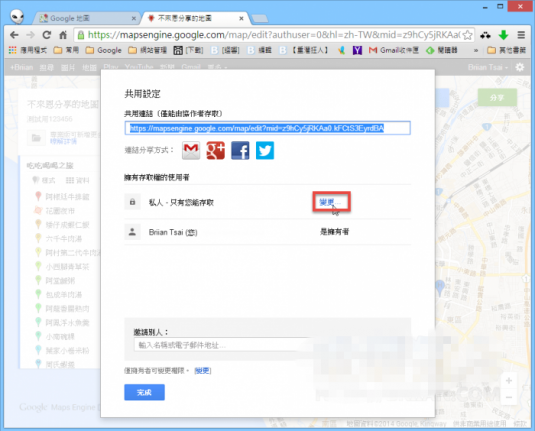Show more bookmarks with the chevron
The width and height of the screenshot is (535, 431).
pos(476,51)
